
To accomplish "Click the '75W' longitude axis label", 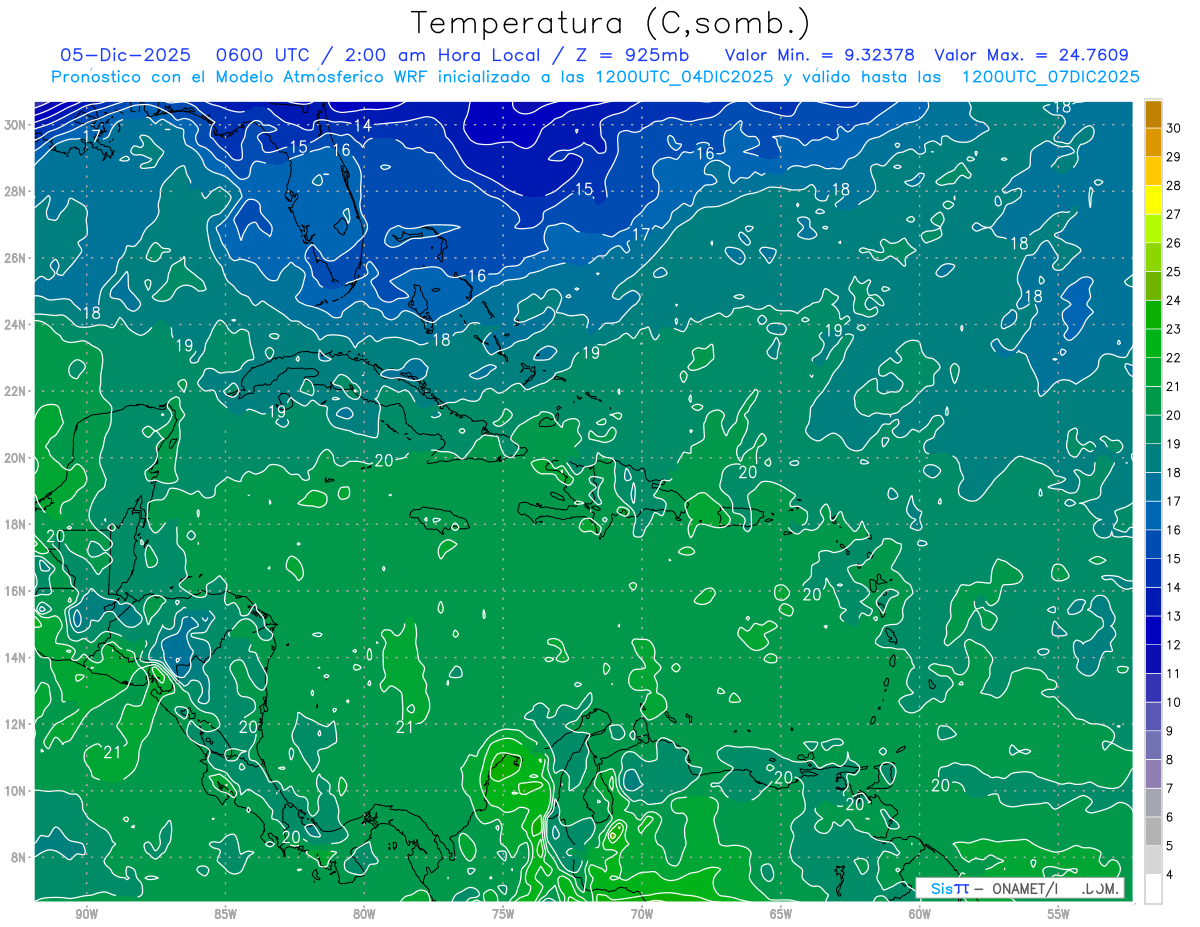I will (x=503, y=914).
